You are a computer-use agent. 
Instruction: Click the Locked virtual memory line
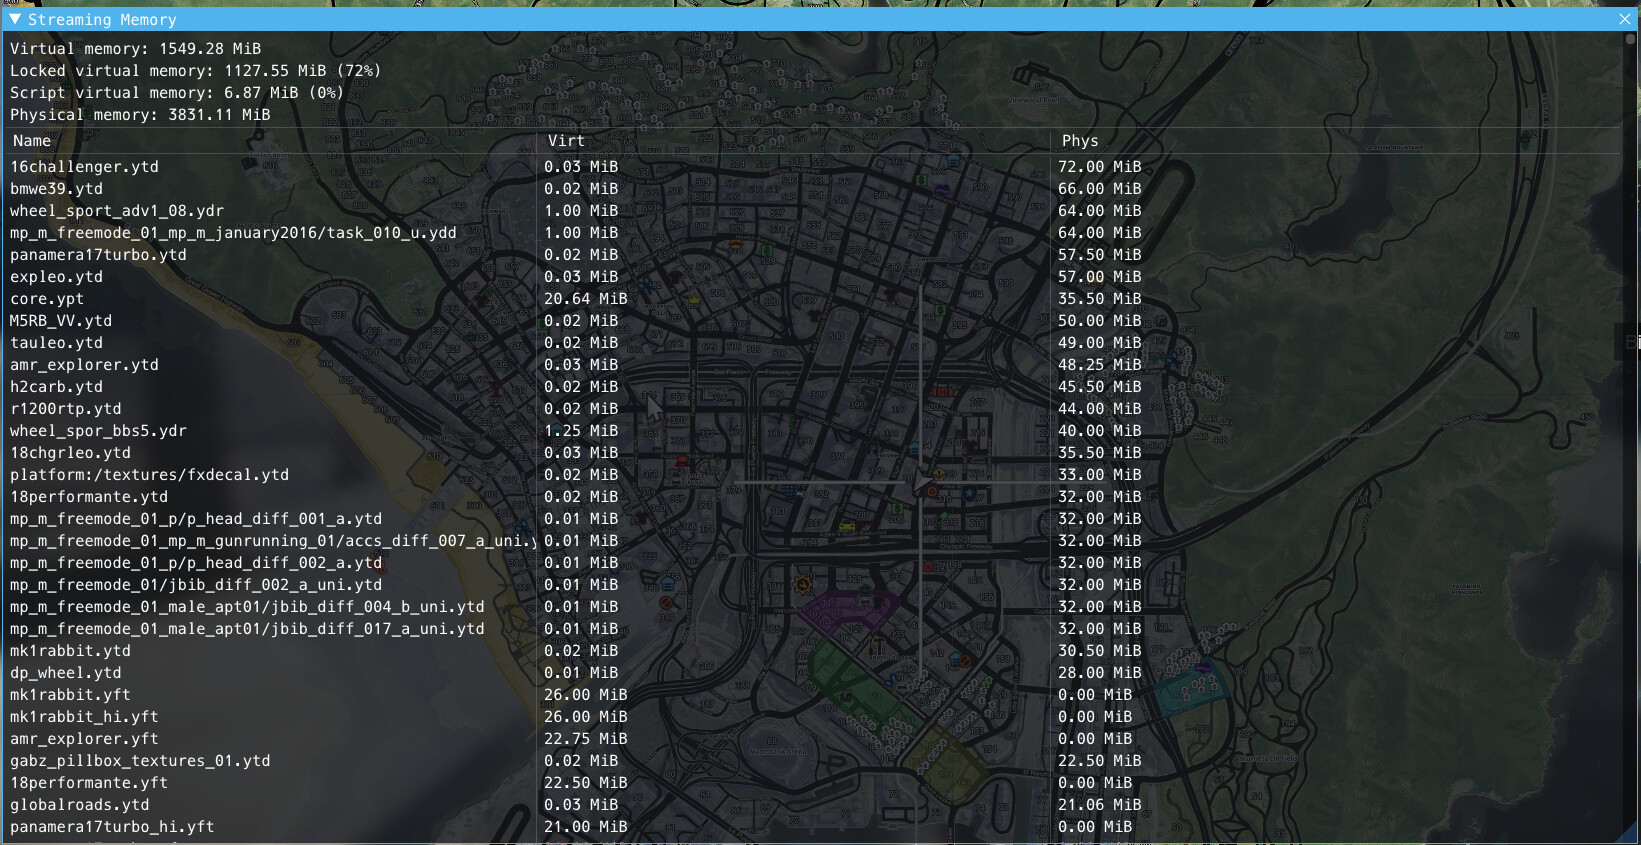coord(196,71)
